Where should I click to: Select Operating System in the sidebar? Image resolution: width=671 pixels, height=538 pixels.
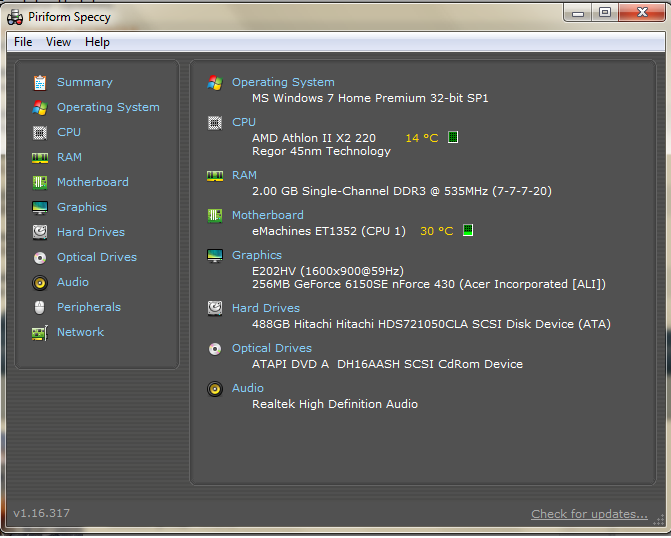tap(108, 107)
